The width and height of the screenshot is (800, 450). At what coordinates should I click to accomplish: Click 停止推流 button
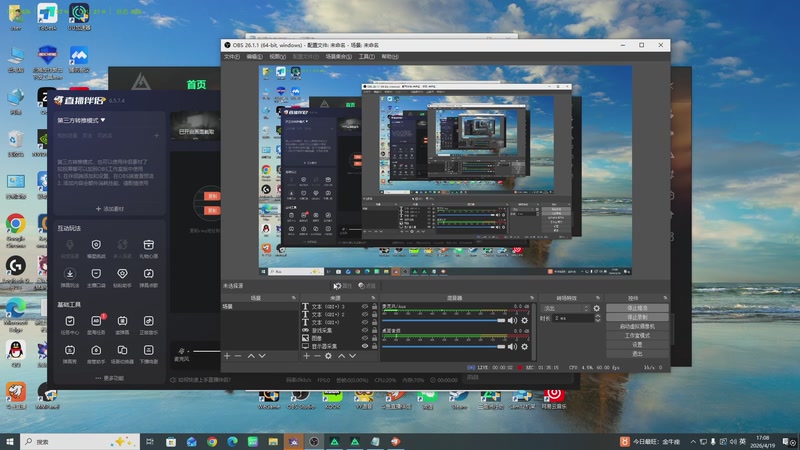point(637,308)
